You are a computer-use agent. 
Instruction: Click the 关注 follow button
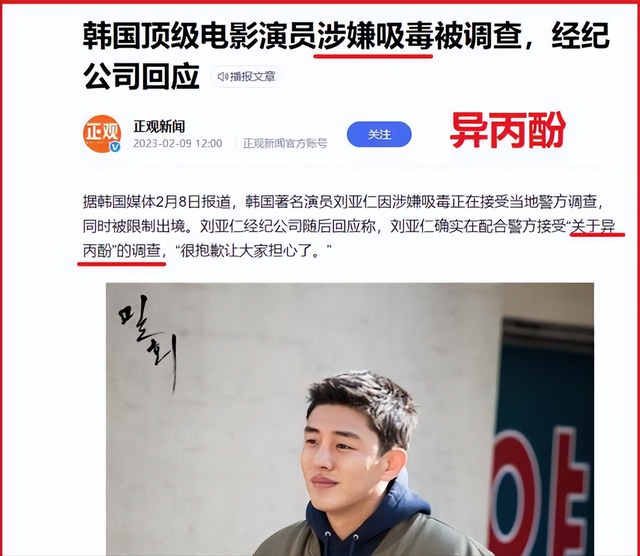coord(379,134)
